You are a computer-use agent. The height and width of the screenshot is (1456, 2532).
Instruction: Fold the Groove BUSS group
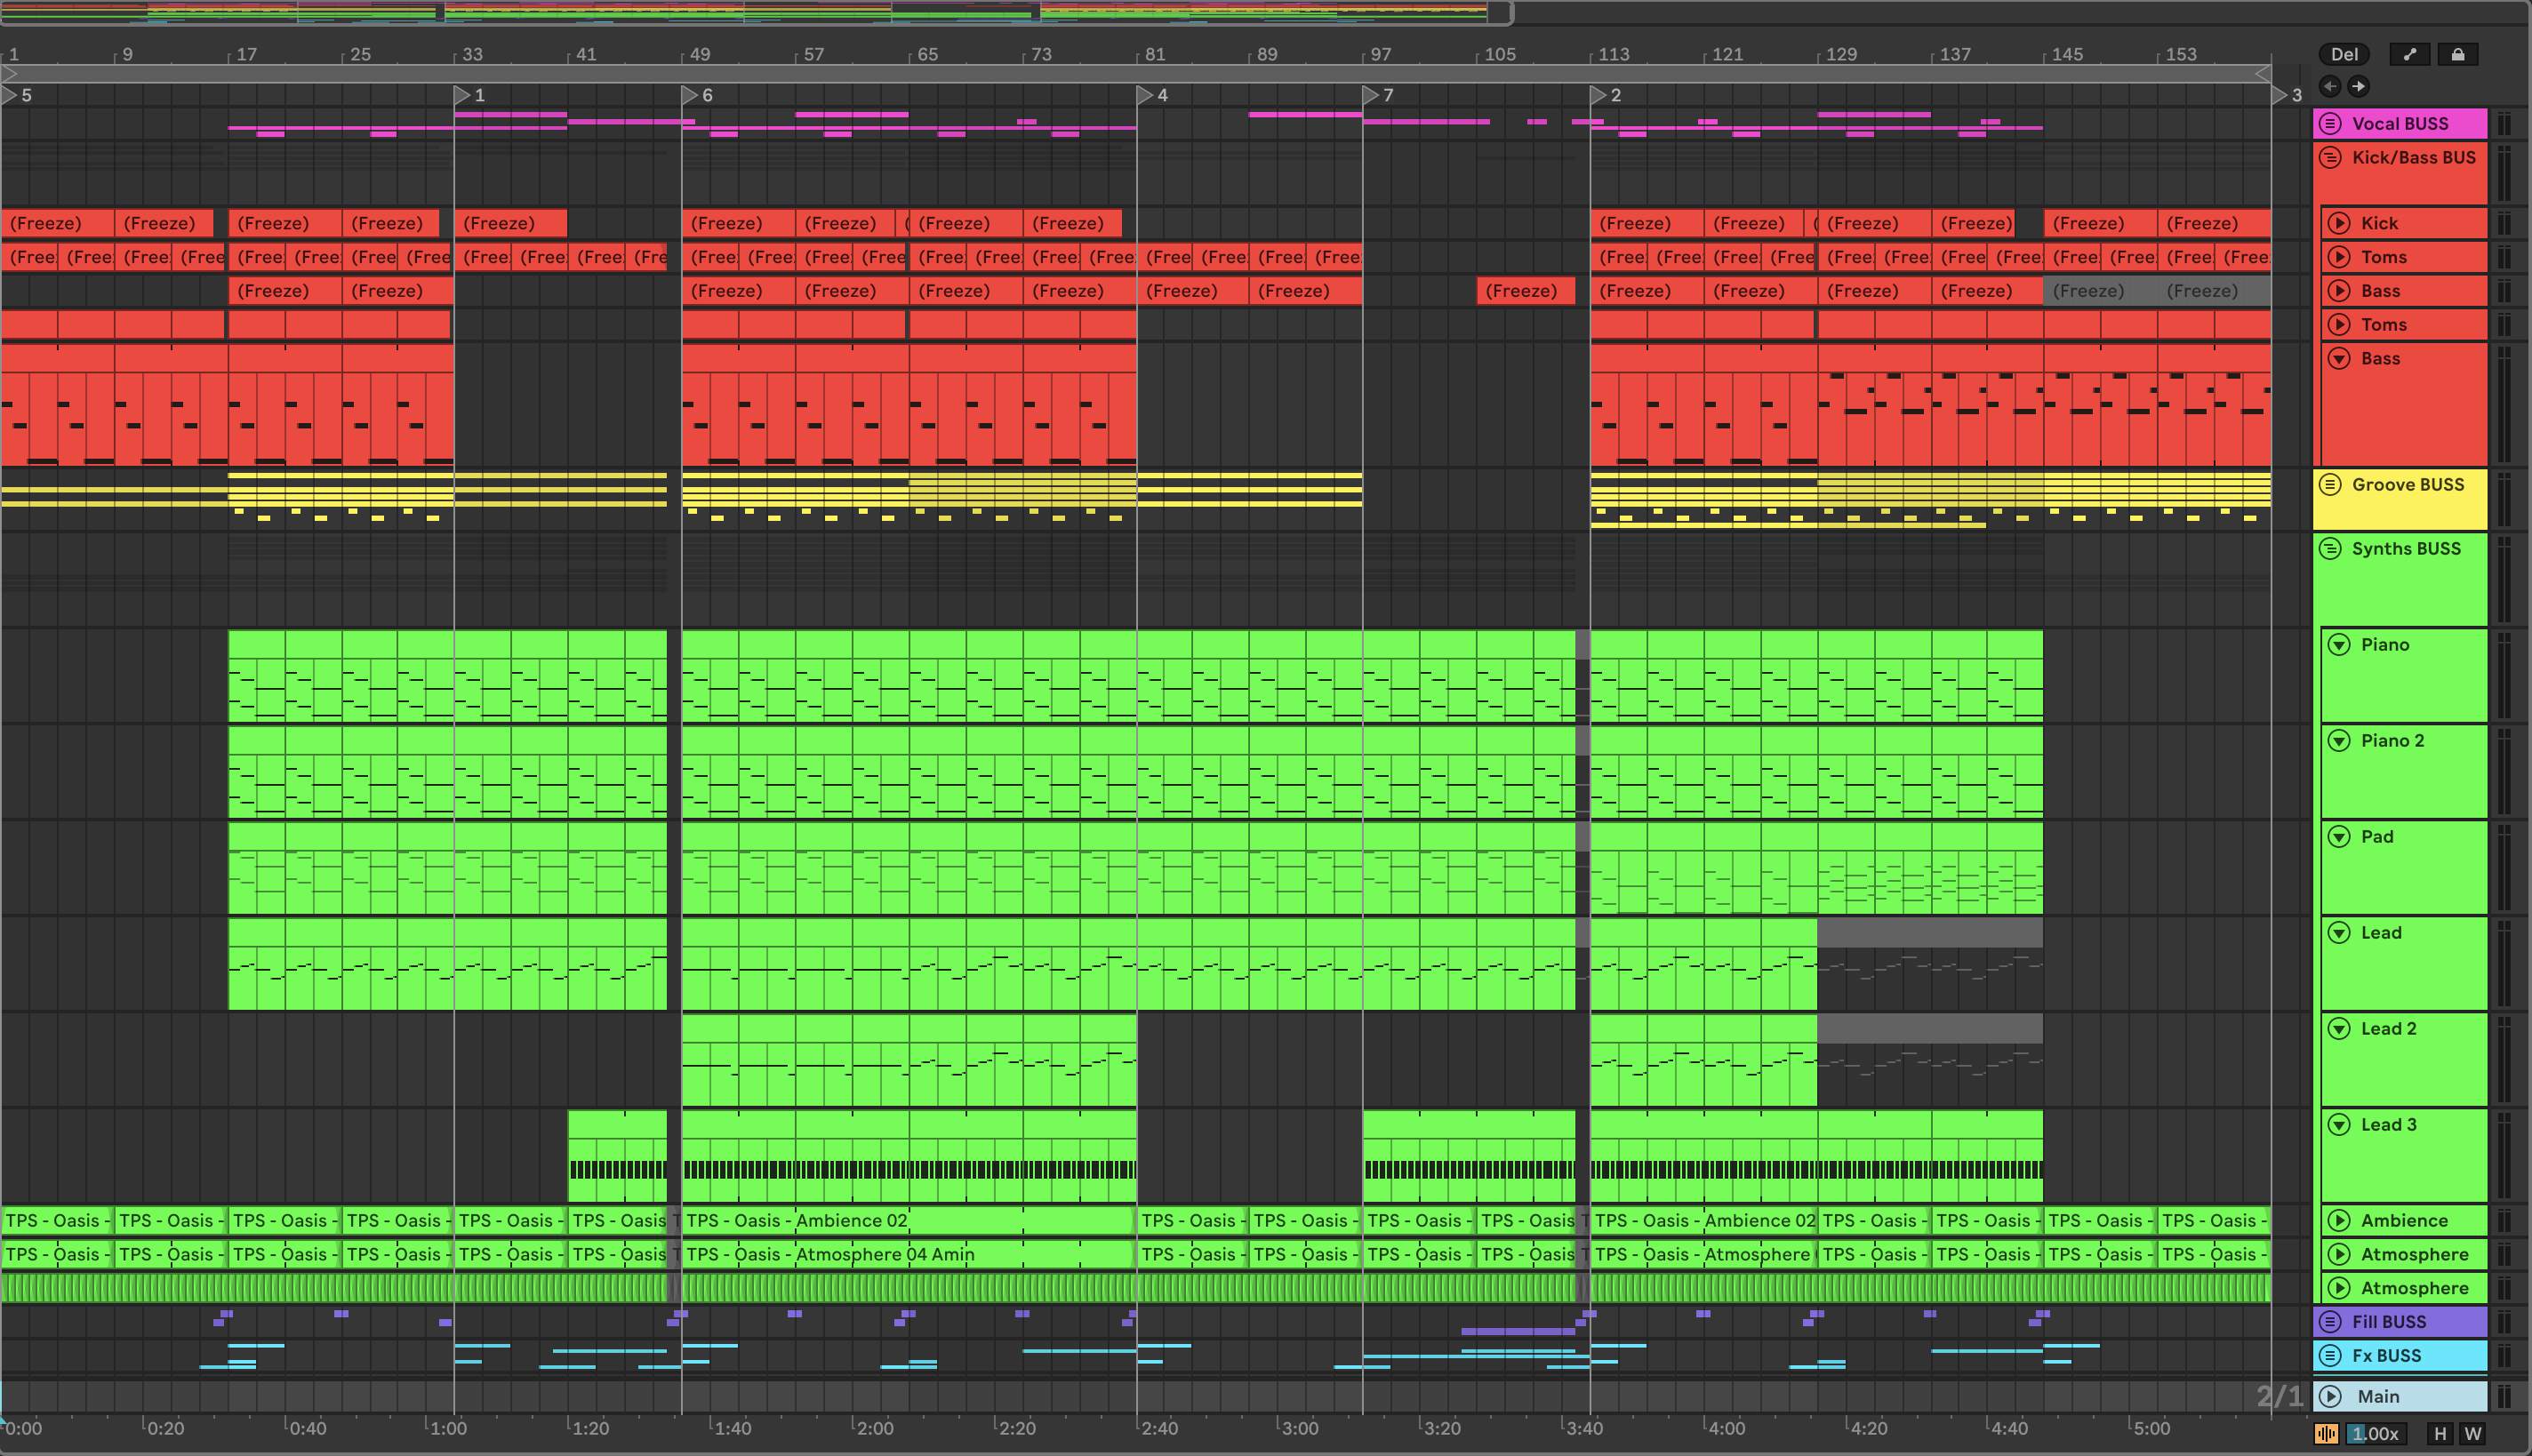[2330, 484]
